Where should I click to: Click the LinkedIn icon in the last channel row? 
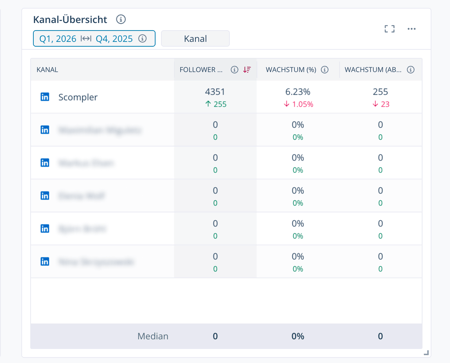(x=45, y=261)
